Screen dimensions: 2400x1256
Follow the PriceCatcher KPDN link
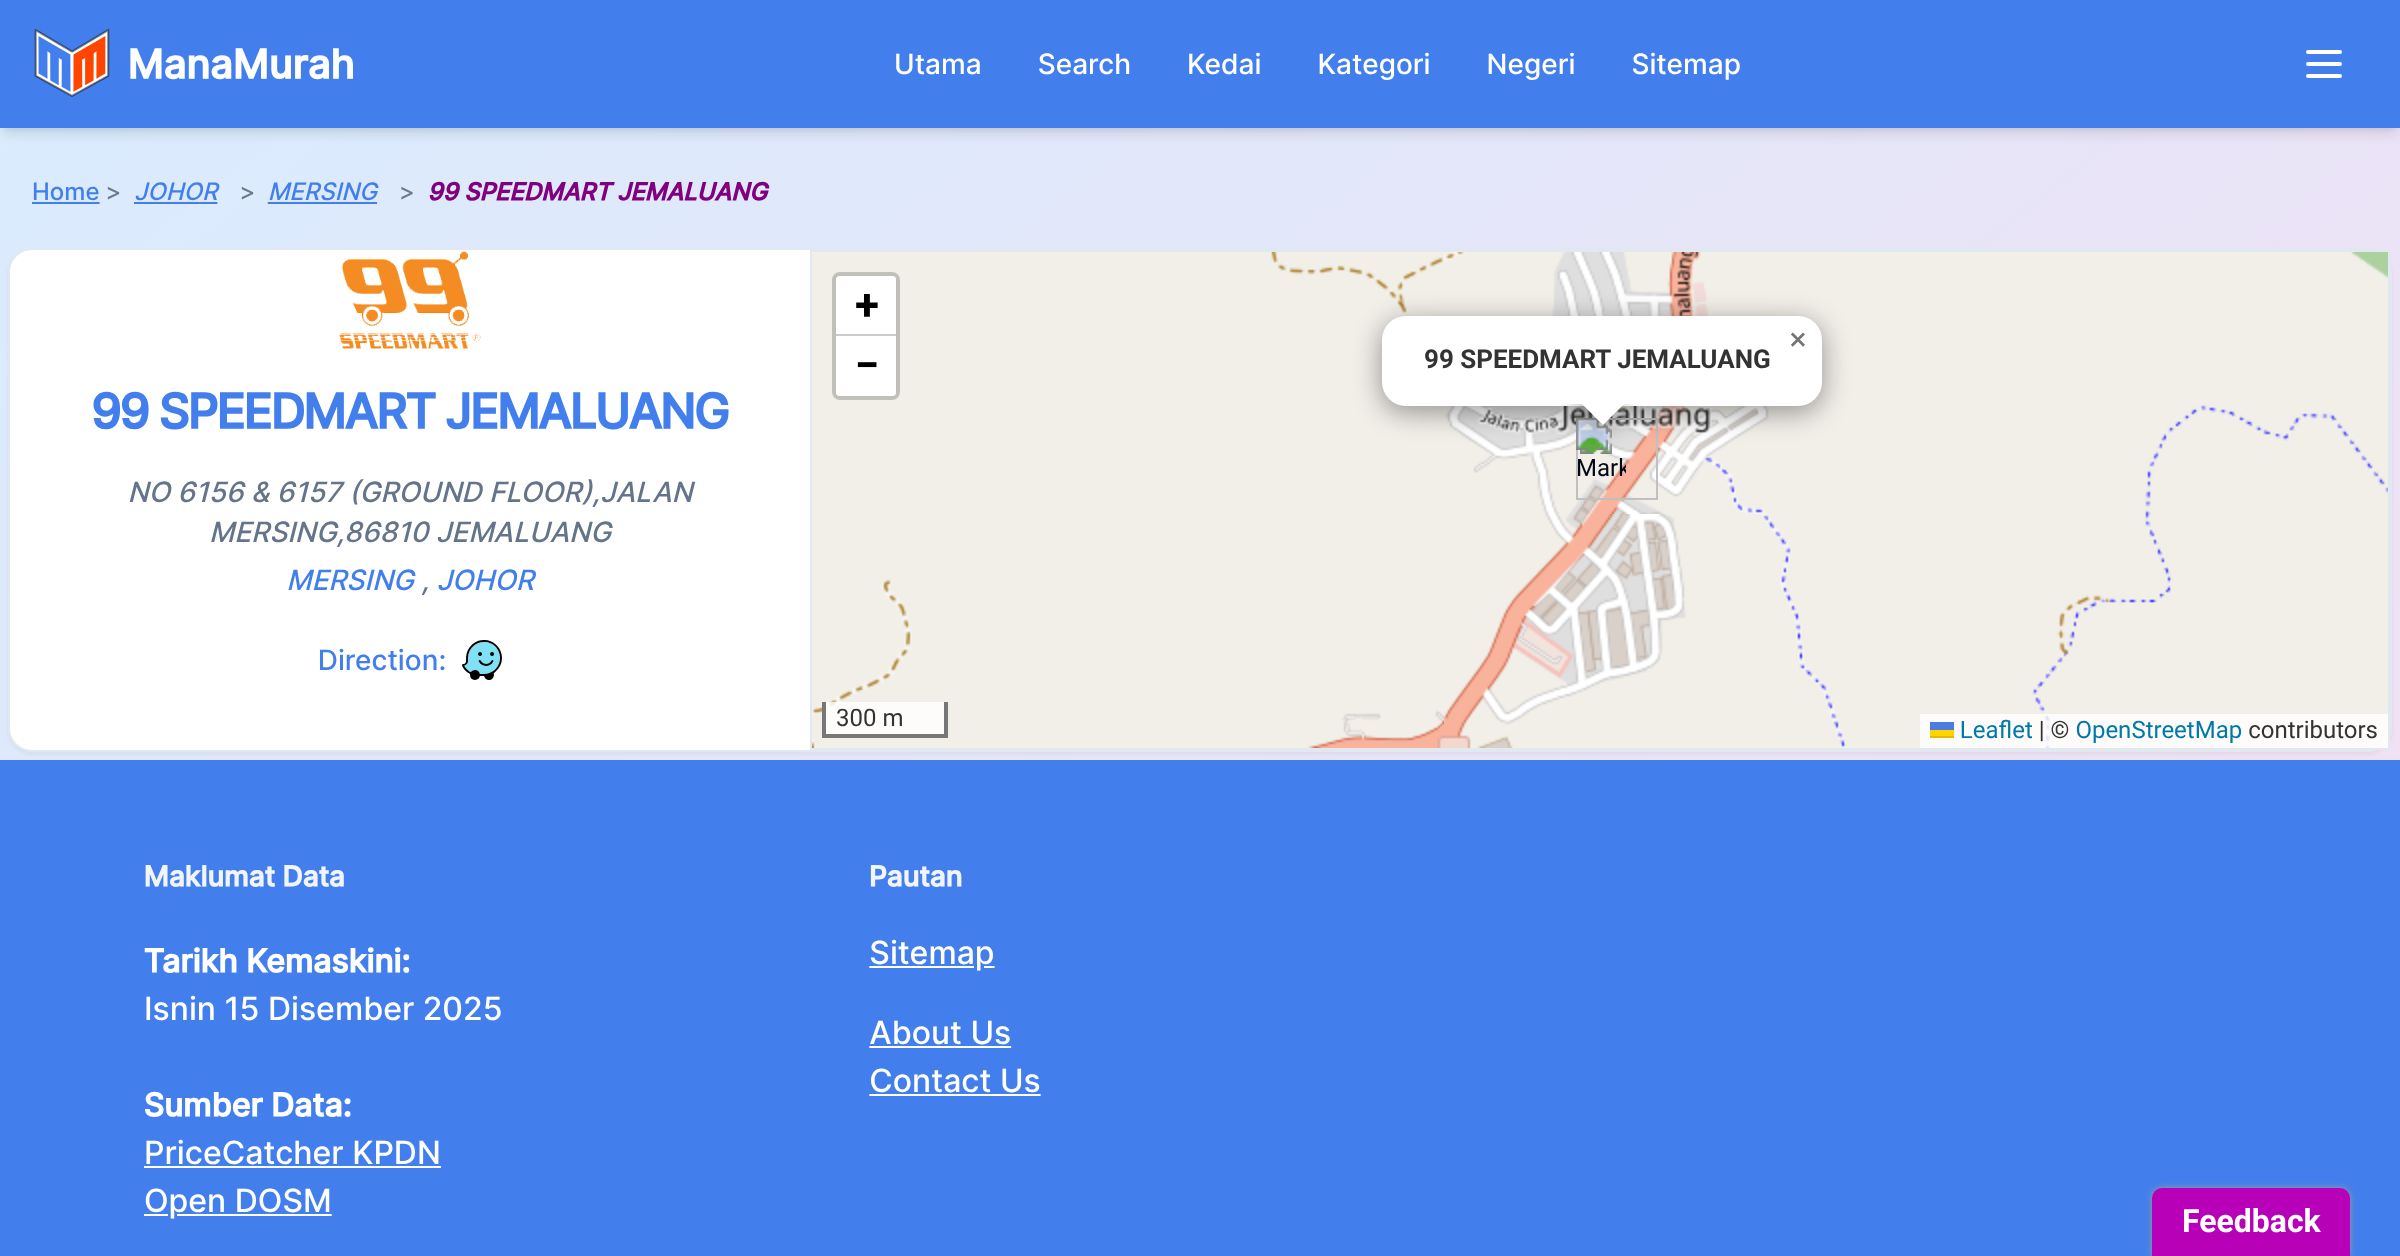[x=292, y=1153]
